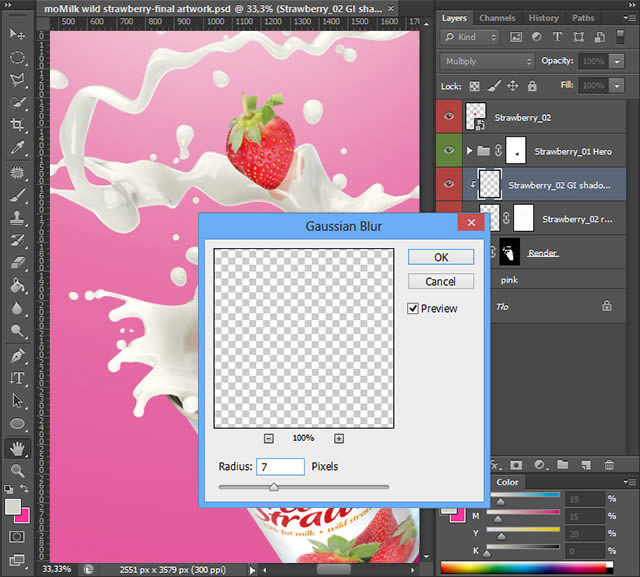Toggle lock image pixels
640x577 pixels.
[494, 86]
